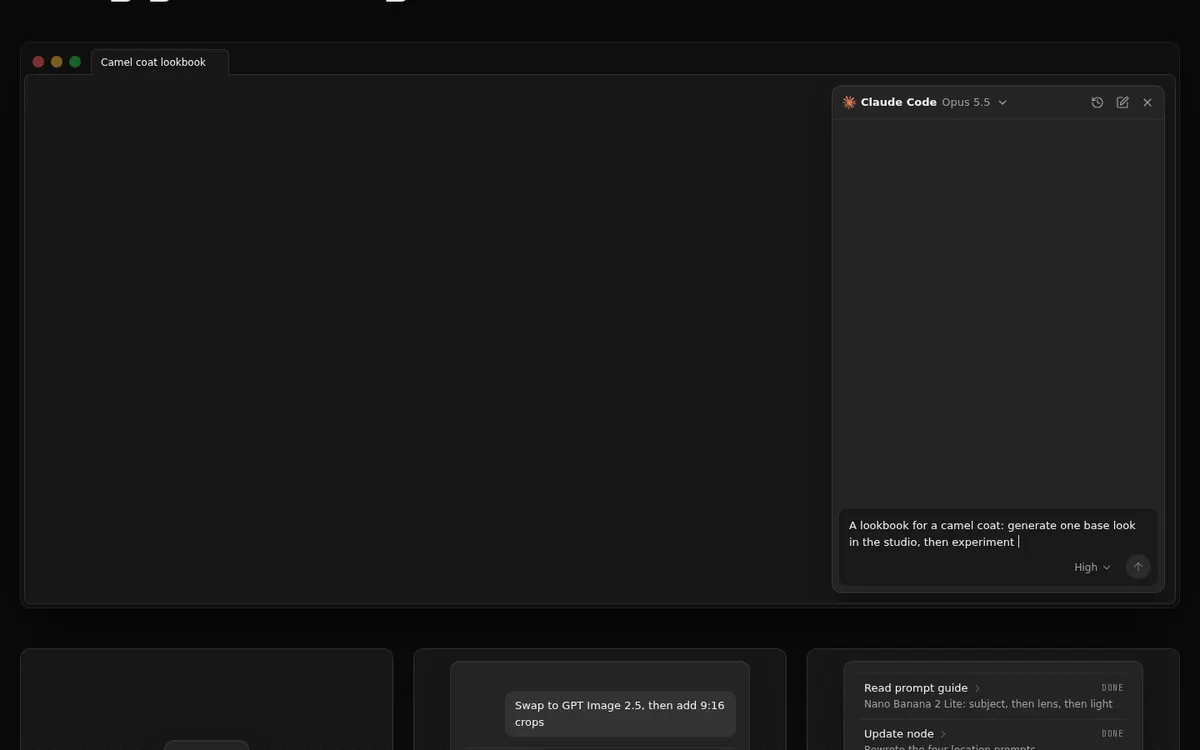The image size is (1200, 750).
Task: Close the Claude Code panel
Action: [x=1147, y=102]
